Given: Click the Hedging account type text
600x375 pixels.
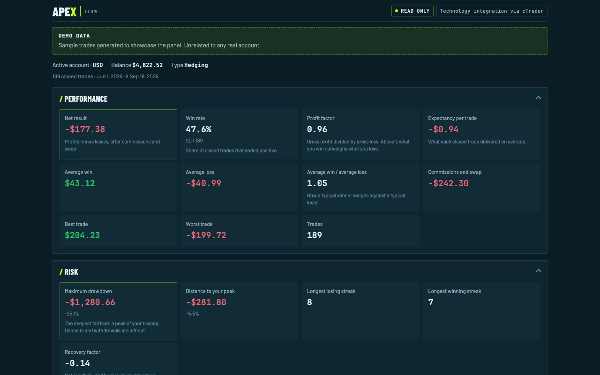Looking at the screenshot, I should [196, 65].
